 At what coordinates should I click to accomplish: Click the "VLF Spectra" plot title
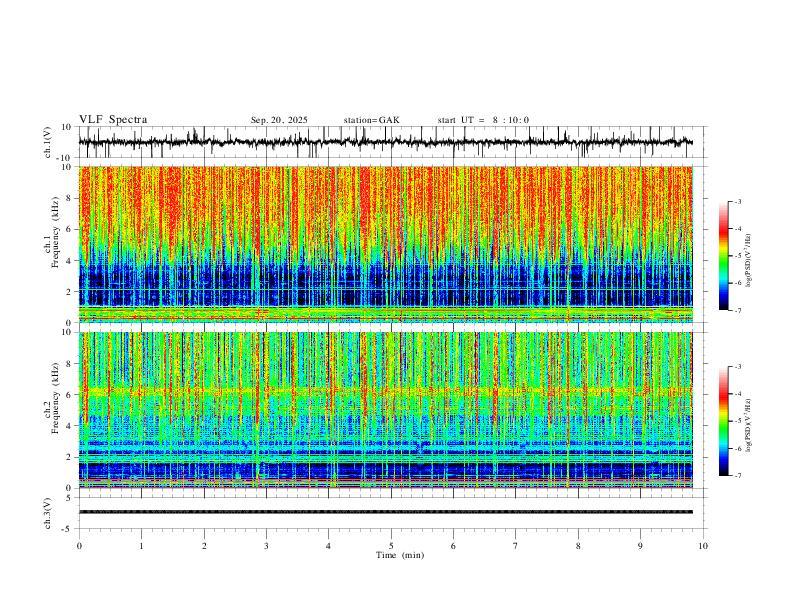(113, 120)
